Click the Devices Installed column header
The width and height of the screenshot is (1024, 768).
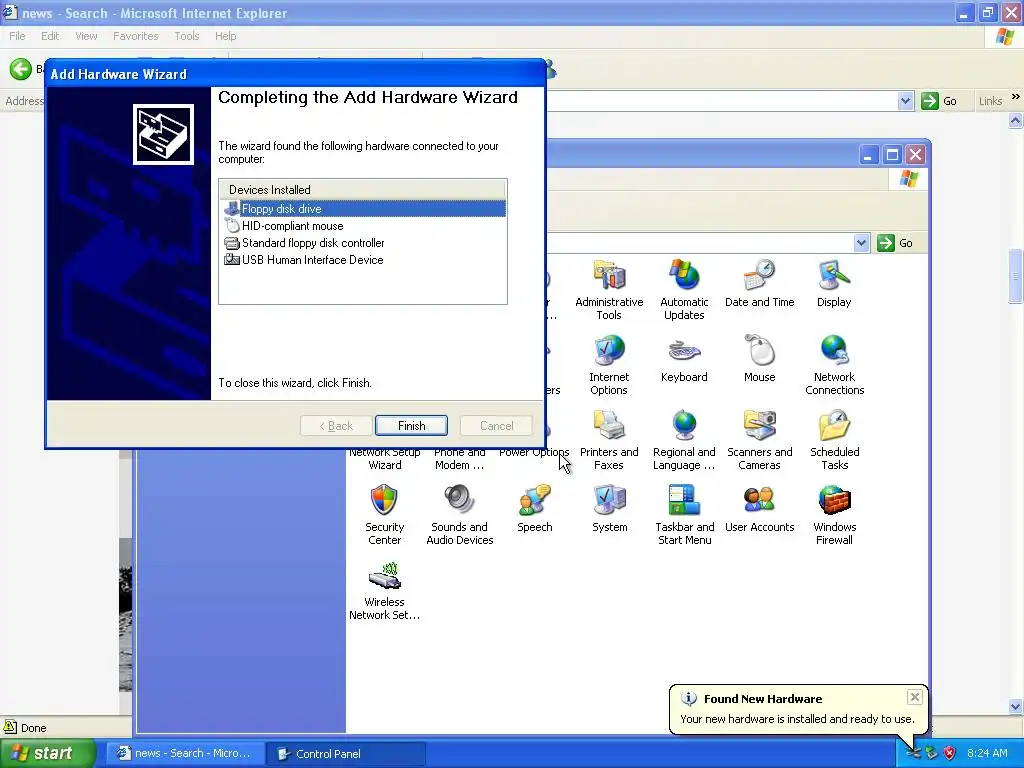coord(362,189)
